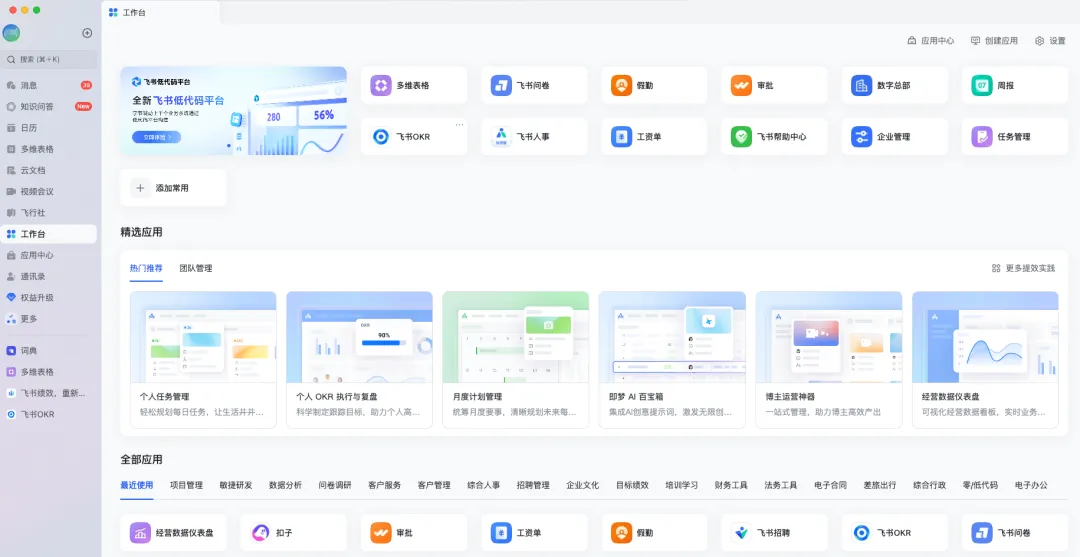Click the plus icon beside the avatar
Screen dimensions: 1080x557
[87, 33]
